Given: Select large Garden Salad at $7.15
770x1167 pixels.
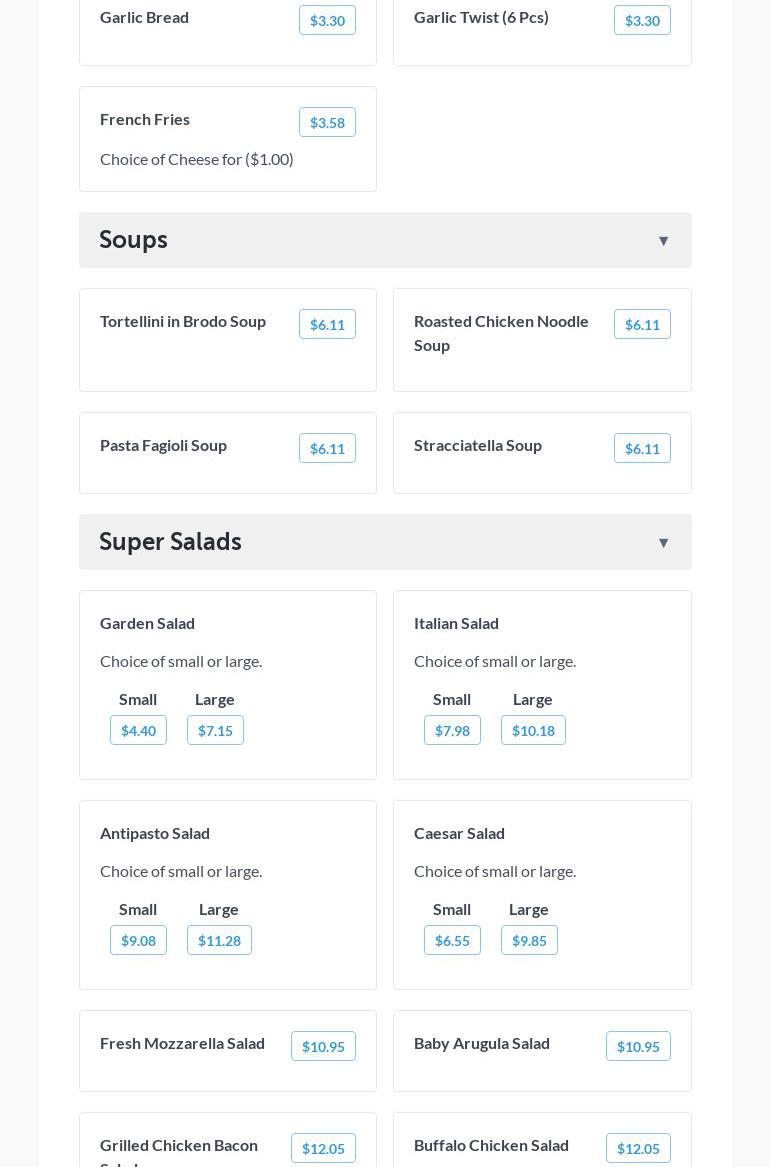Looking at the screenshot, I should (x=215, y=730).
